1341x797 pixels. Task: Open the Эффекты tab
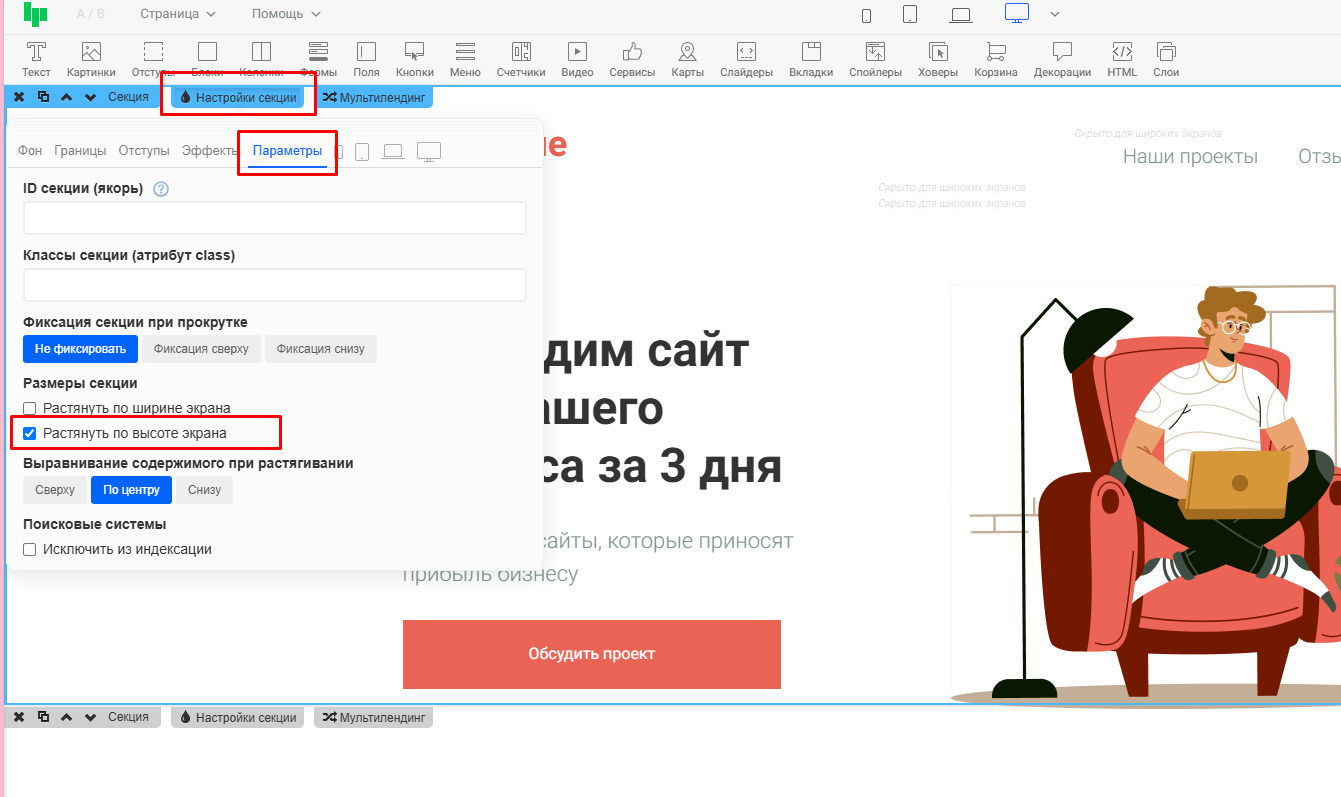tap(210, 151)
